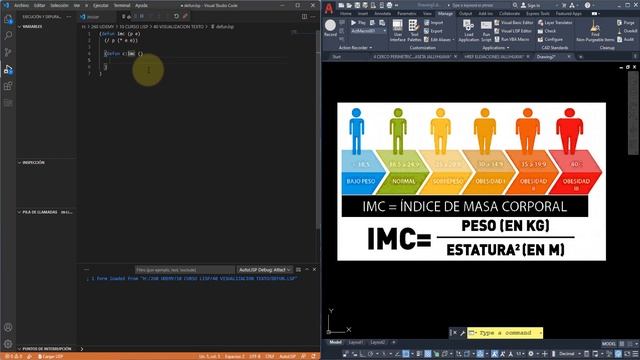Click the wrench icon on AutoCAD command line
Viewport: 640px width, 360px height.
point(462,333)
